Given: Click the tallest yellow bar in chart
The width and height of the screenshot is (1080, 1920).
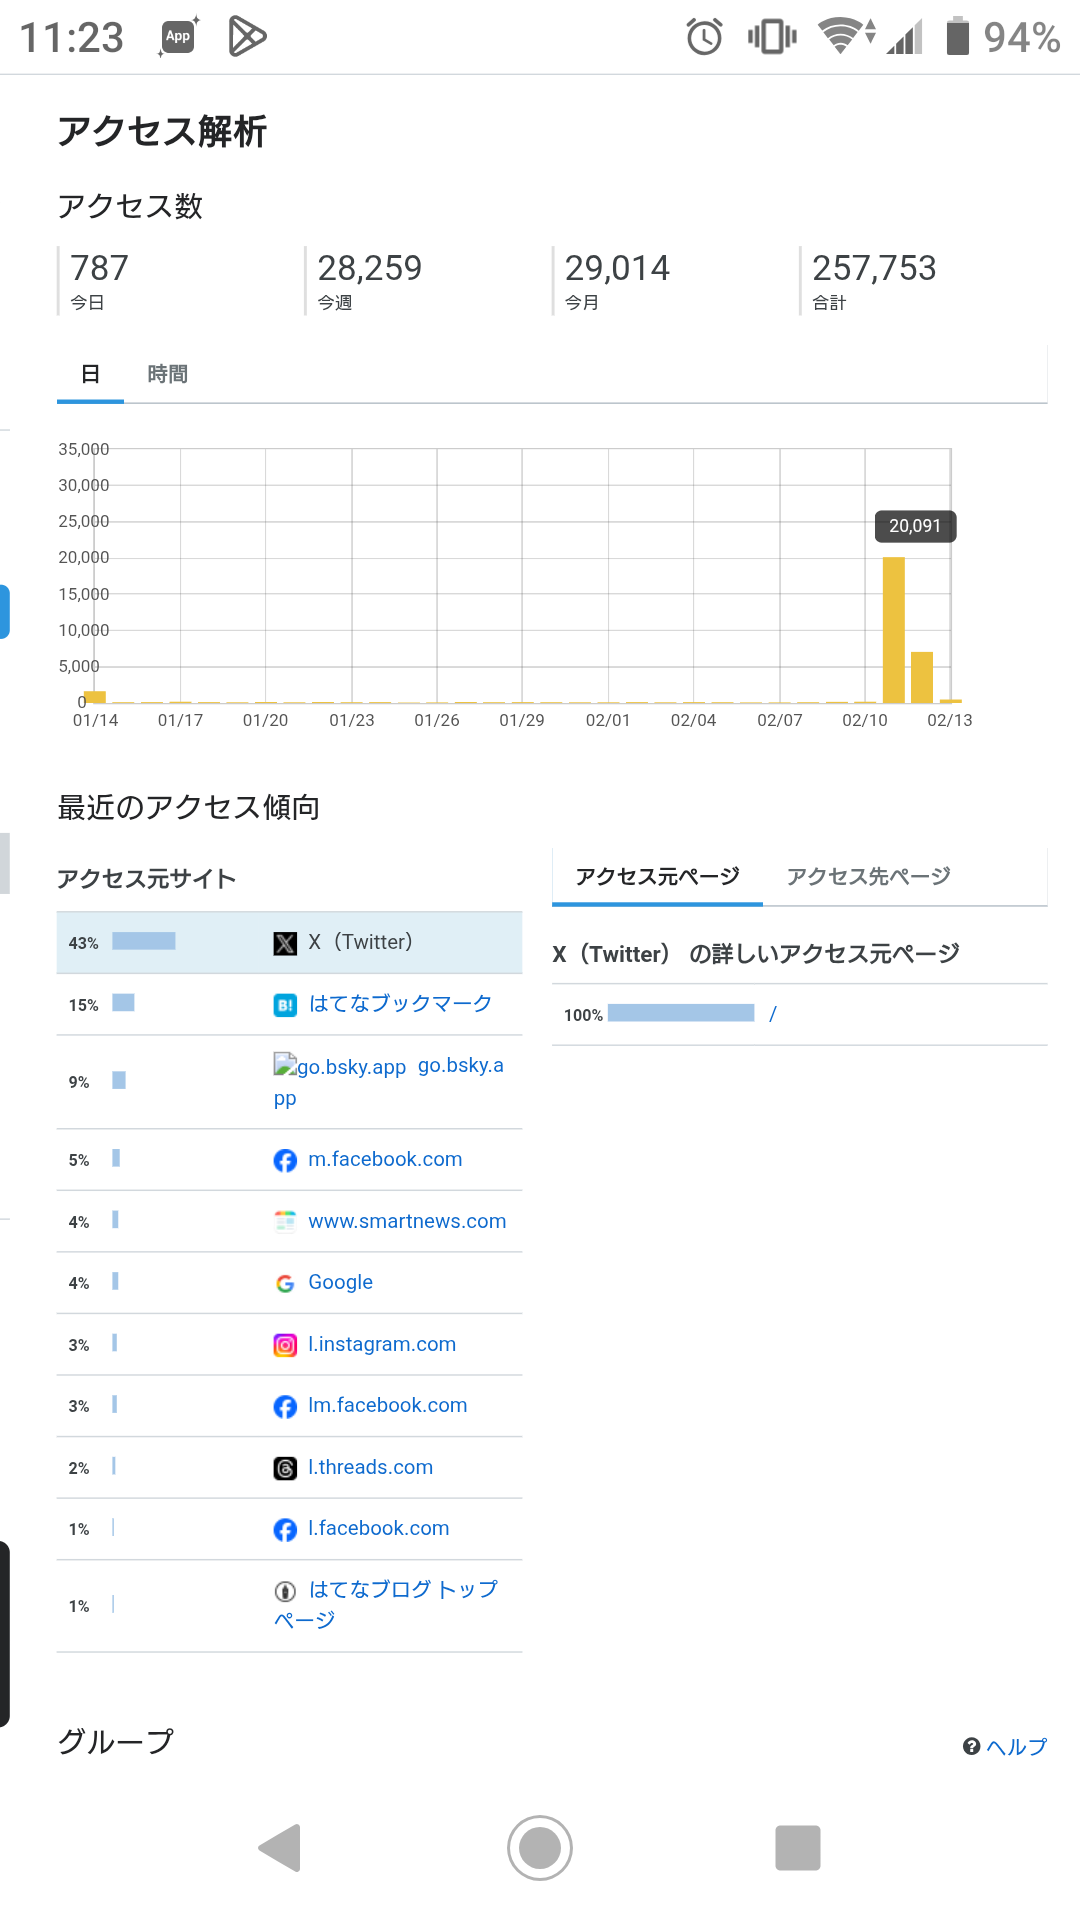Looking at the screenshot, I should (893, 630).
